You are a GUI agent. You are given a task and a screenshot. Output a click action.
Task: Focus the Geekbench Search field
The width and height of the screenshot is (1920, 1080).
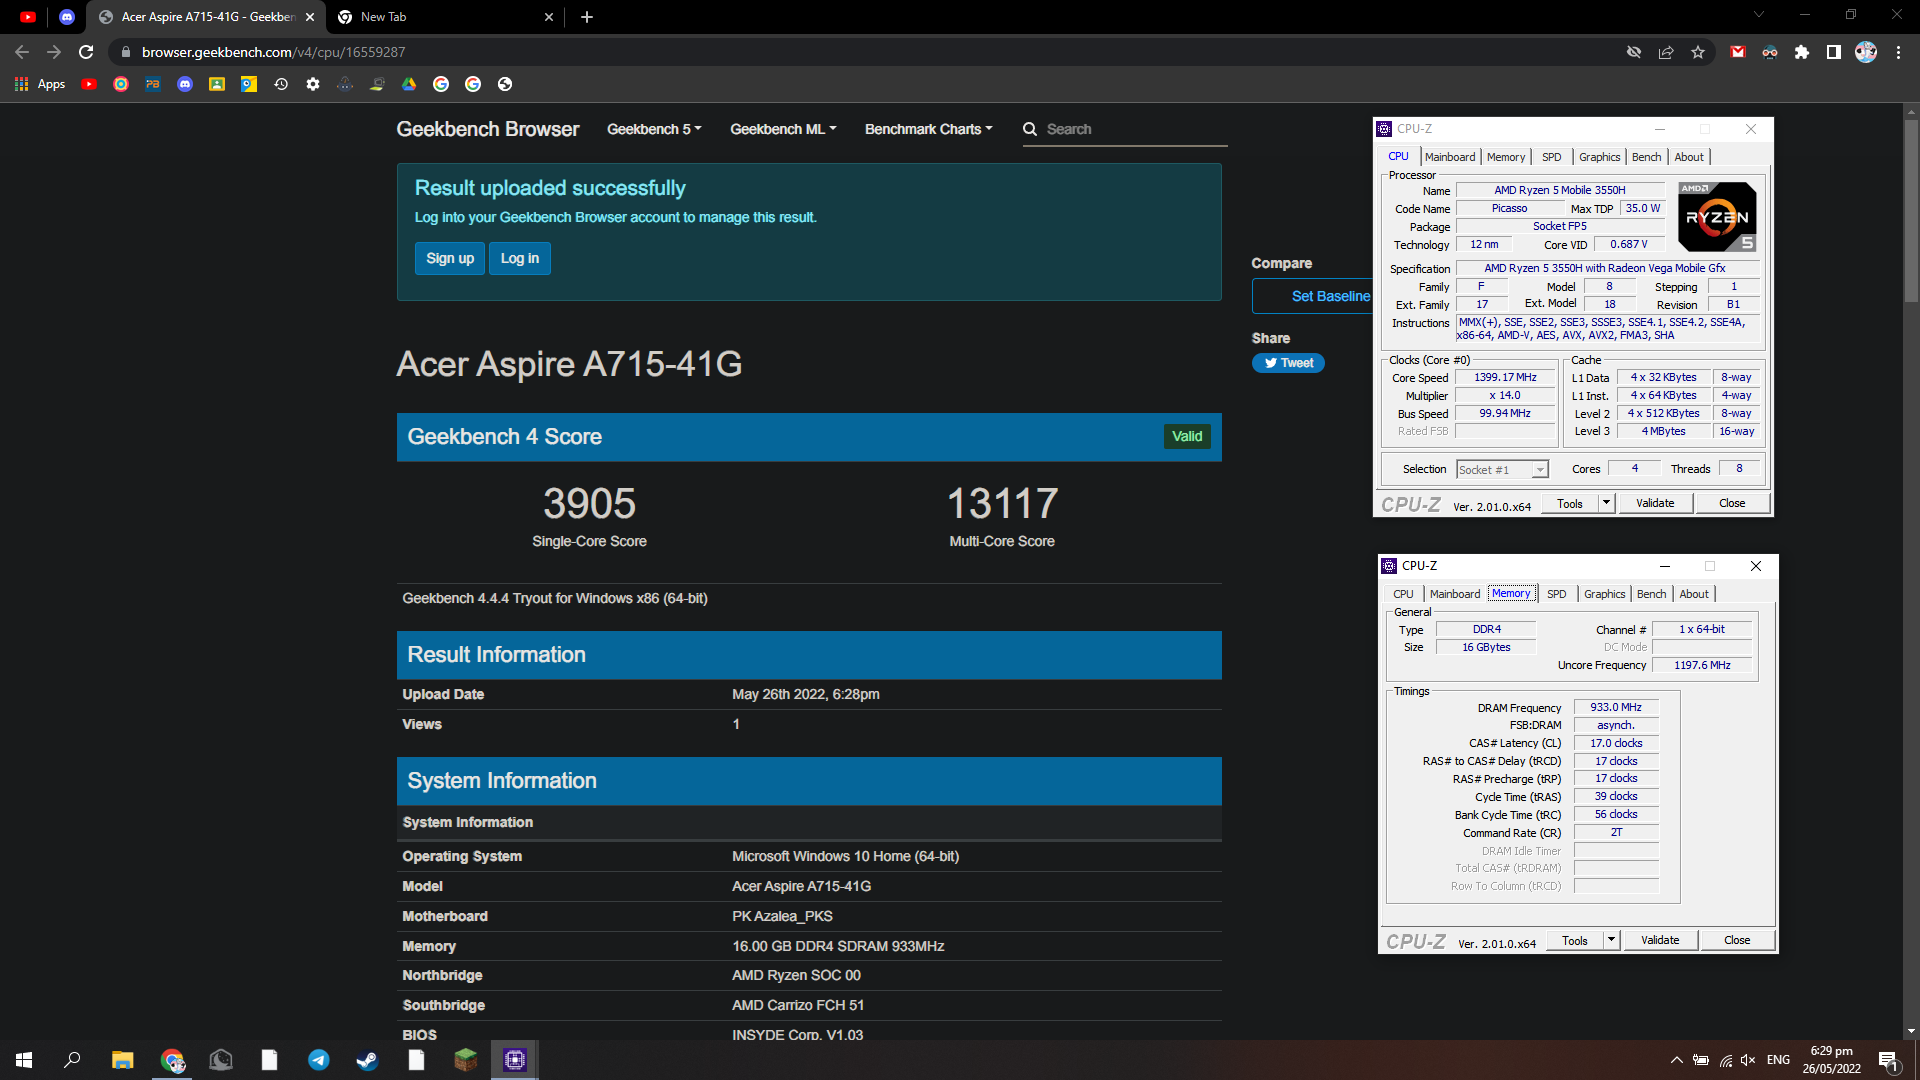pos(1135,129)
